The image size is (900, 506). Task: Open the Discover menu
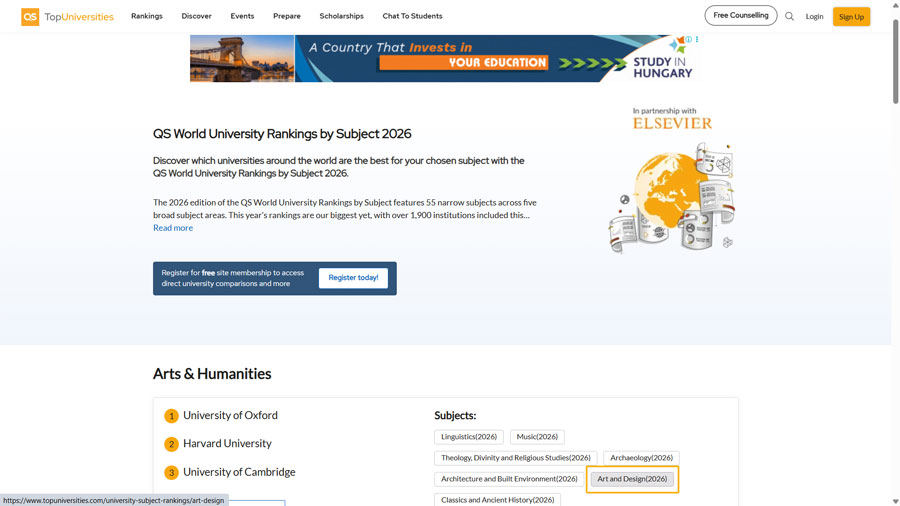[196, 16]
